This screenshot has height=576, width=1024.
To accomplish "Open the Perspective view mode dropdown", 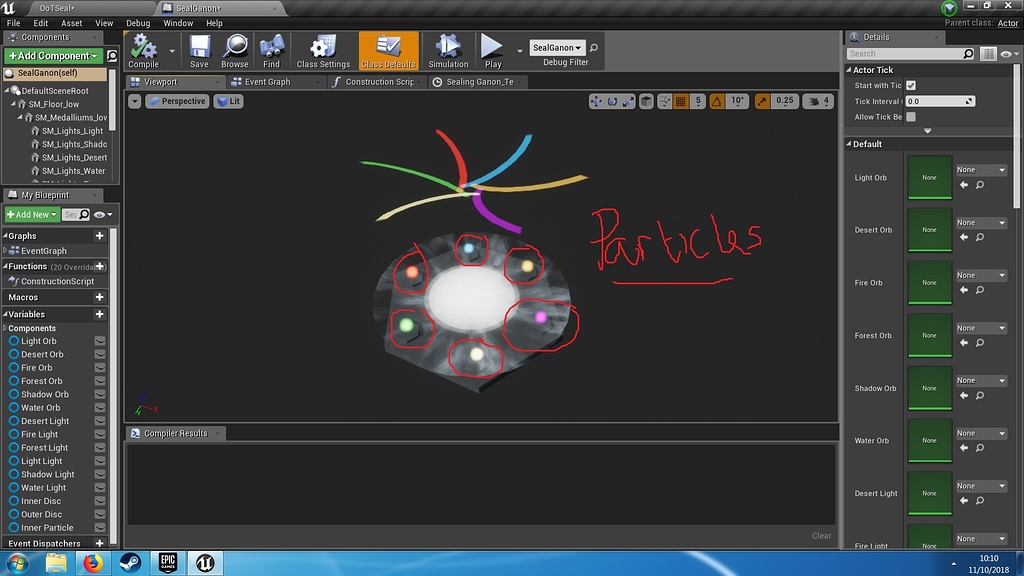I will point(178,101).
